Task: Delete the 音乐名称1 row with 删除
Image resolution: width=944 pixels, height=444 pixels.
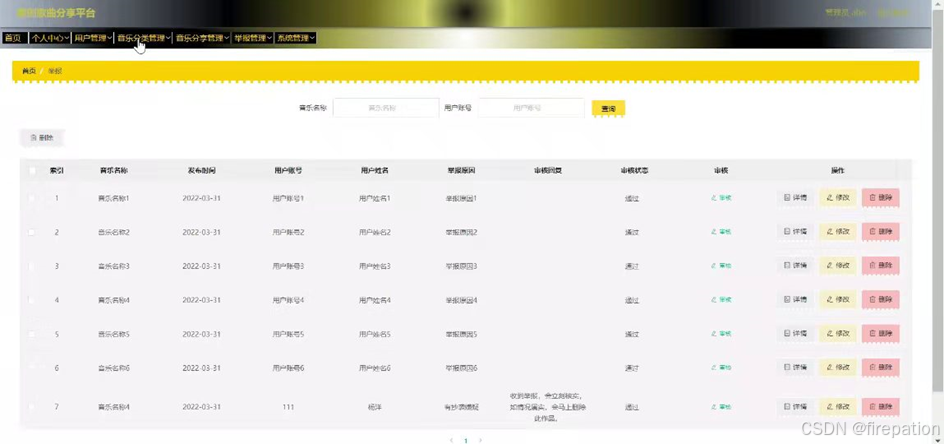Action: tap(881, 198)
